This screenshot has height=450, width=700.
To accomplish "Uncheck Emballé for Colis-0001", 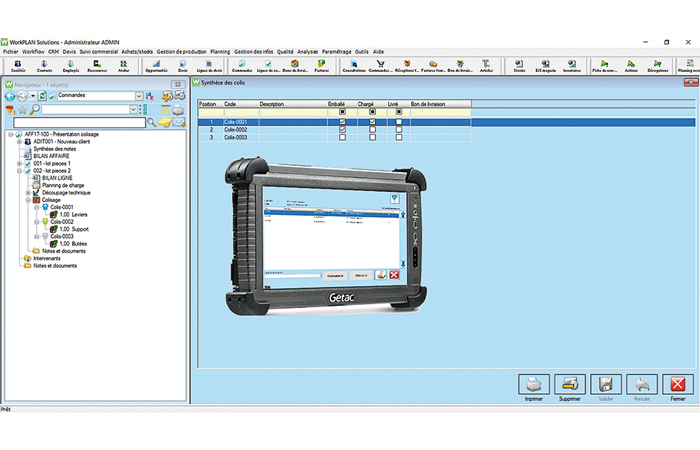I will point(342,122).
